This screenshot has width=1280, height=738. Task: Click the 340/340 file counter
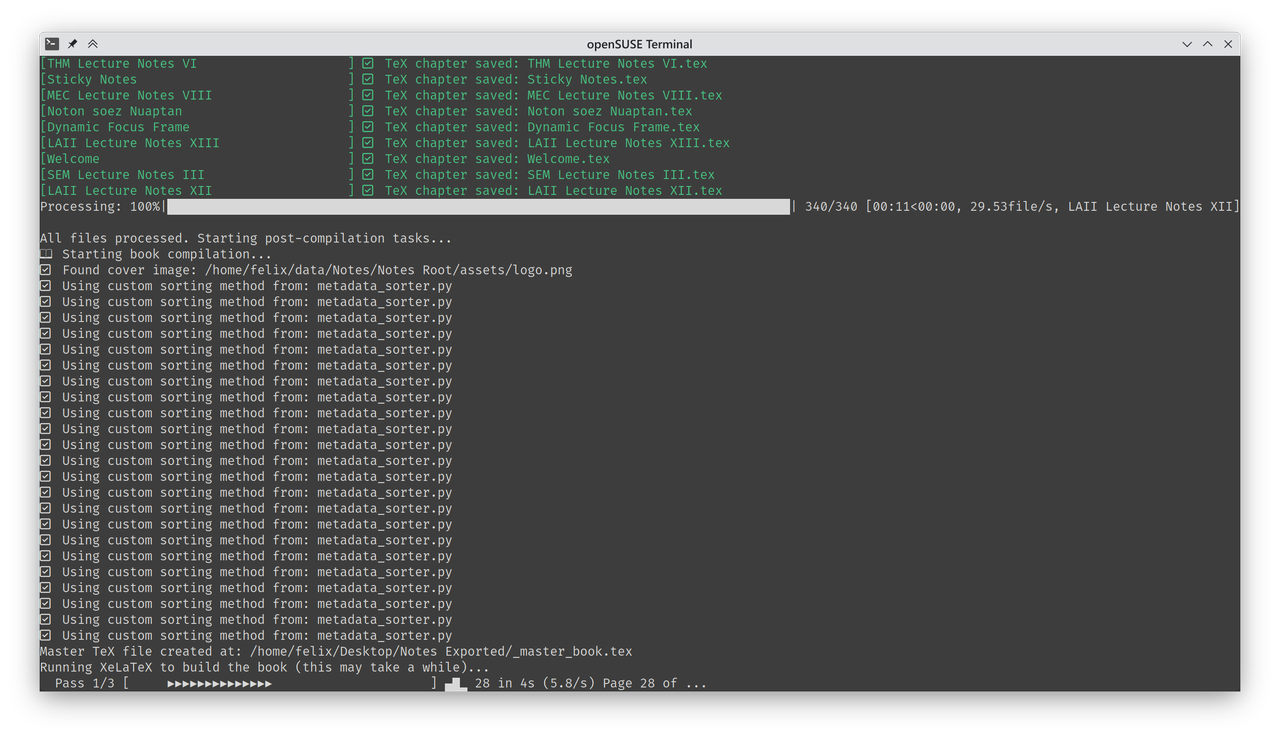[831, 206]
